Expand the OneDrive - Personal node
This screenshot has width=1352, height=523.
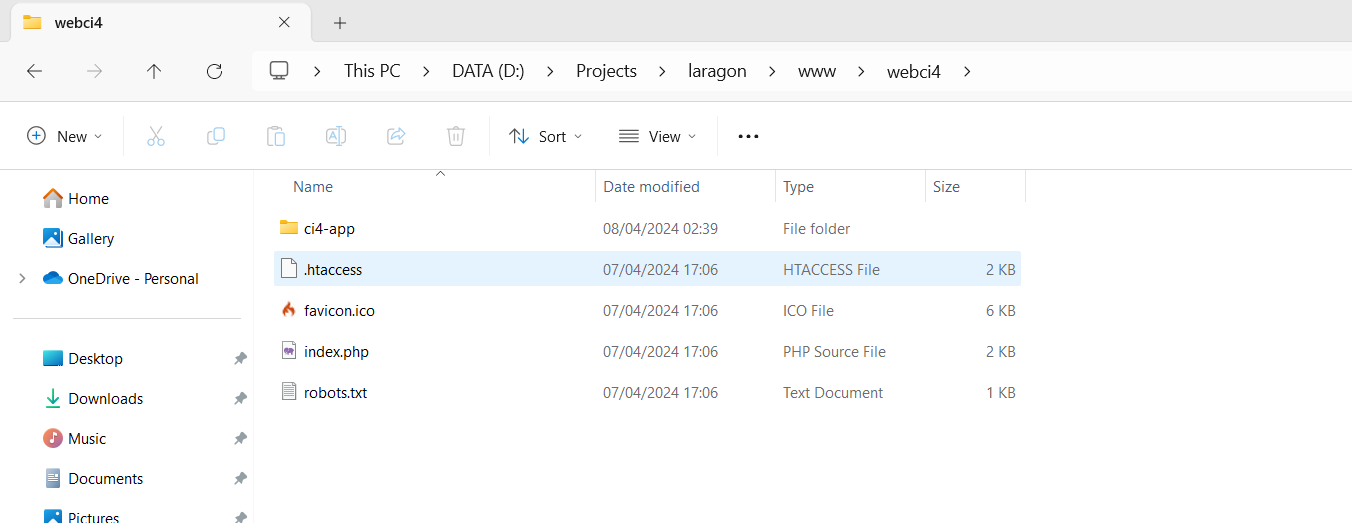click(22, 278)
